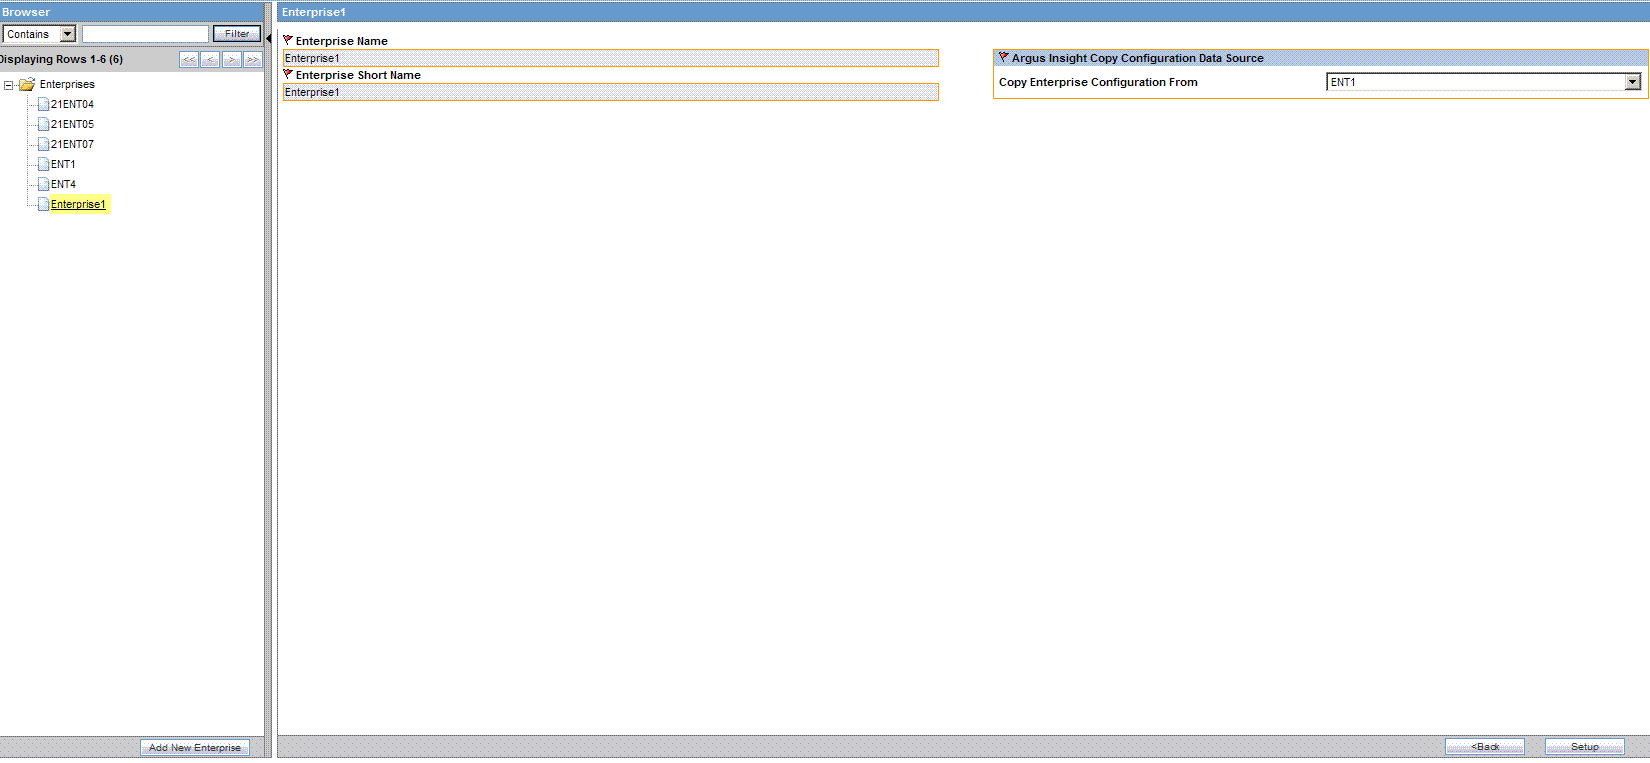The height and width of the screenshot is (763, 1650).
Task: Click the document icon beside ENT1
Action: pyautogui.click(x=43, y=164)
